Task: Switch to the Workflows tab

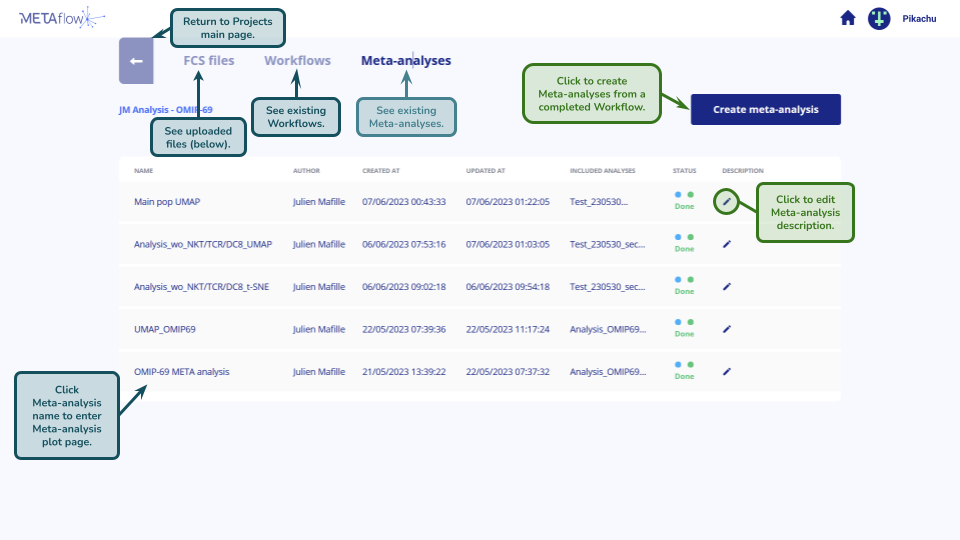Action: point(297,61)
